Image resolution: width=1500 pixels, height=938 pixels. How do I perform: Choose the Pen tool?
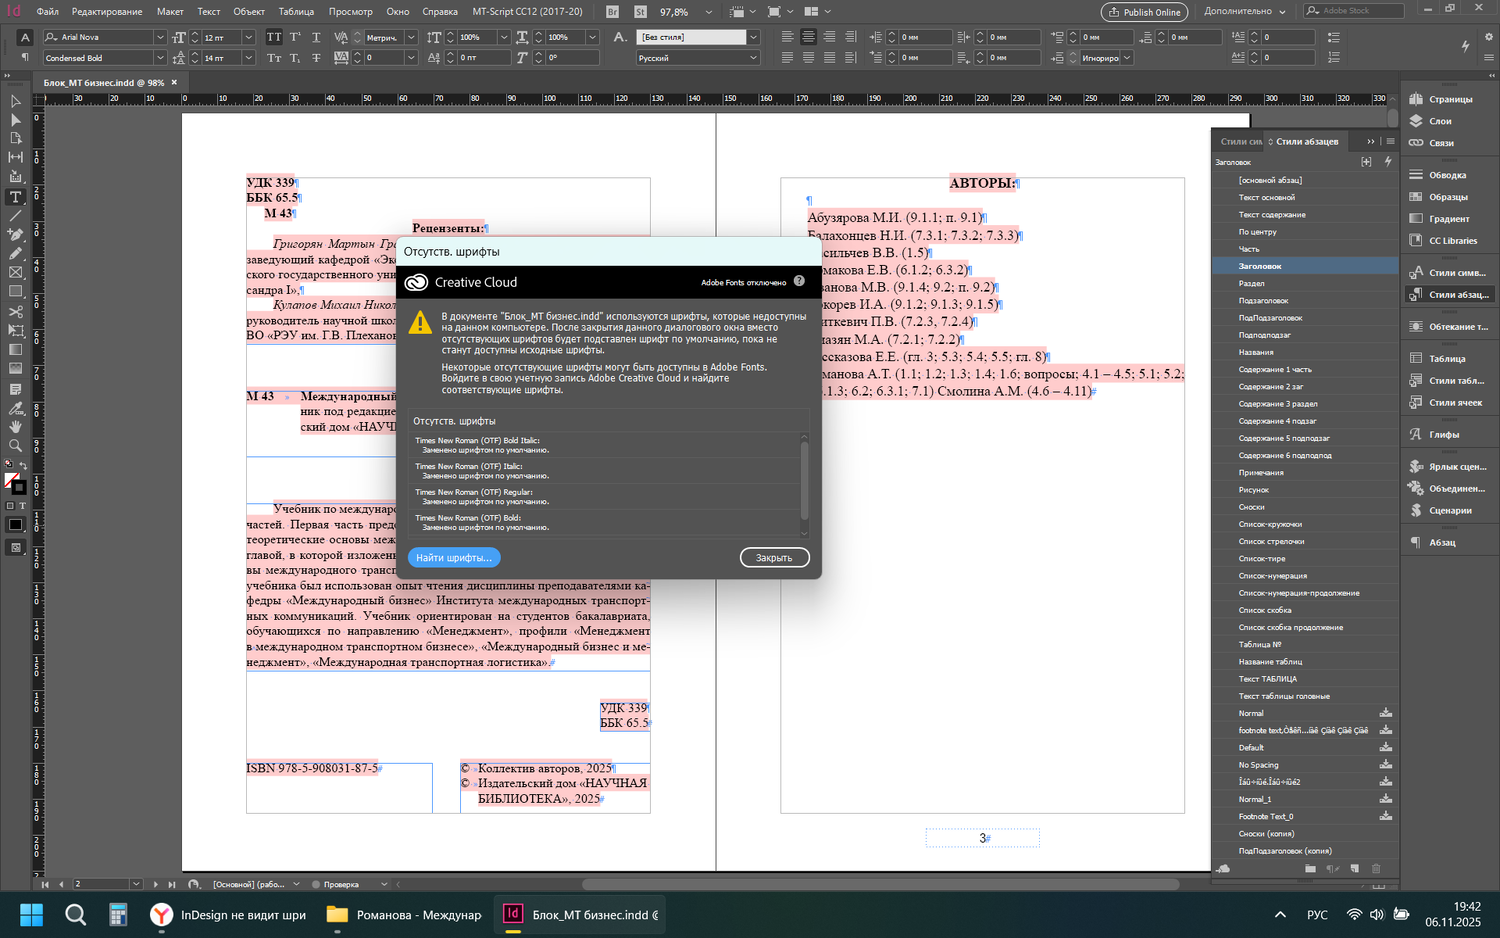[x=15, y=235]
